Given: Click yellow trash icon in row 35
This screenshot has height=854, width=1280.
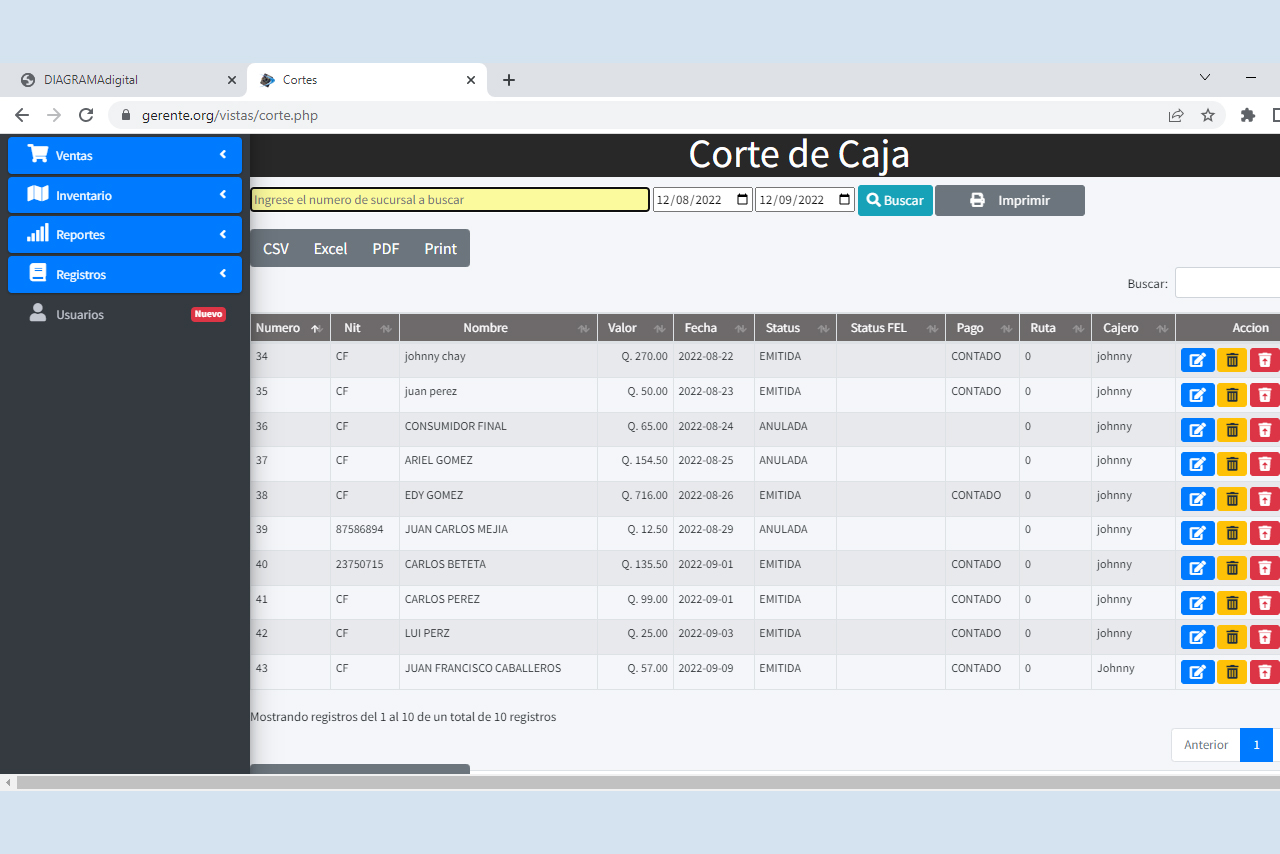Looking at the screenshot, I should pyautogui.click(x=1232, y=395).
